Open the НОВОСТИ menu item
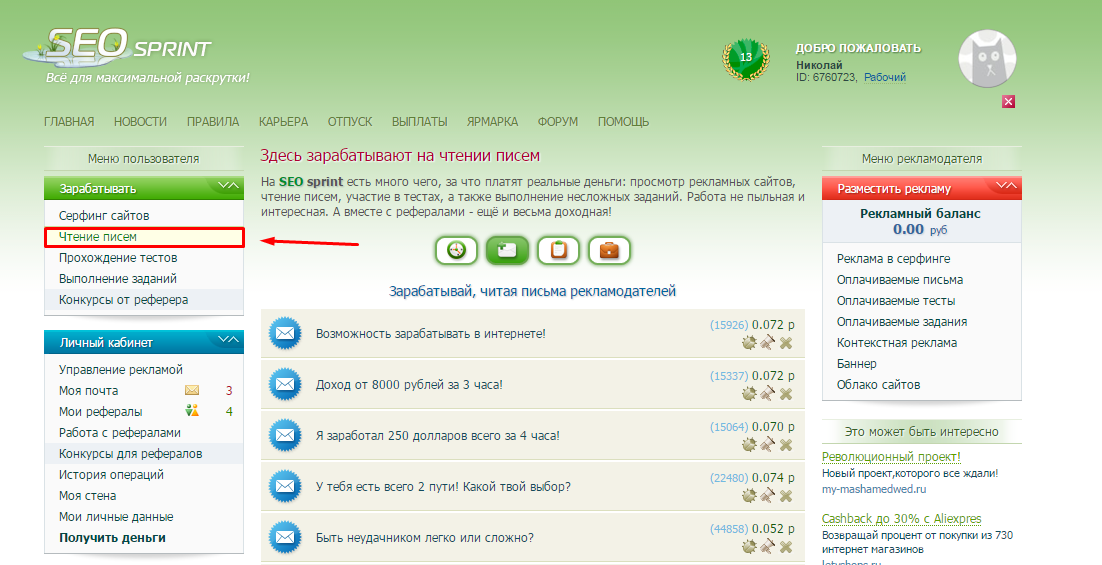The height and width of the screenshot is (565, 1102). pos(141,122)
